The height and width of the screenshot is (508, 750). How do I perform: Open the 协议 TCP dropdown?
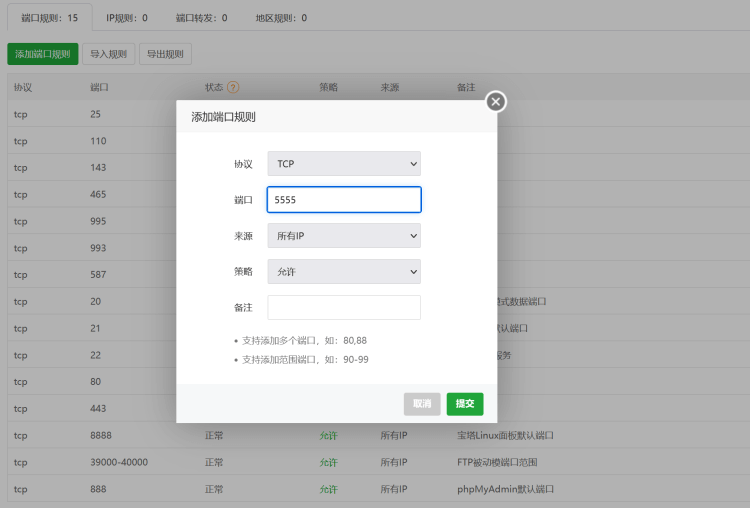point(344,164)
